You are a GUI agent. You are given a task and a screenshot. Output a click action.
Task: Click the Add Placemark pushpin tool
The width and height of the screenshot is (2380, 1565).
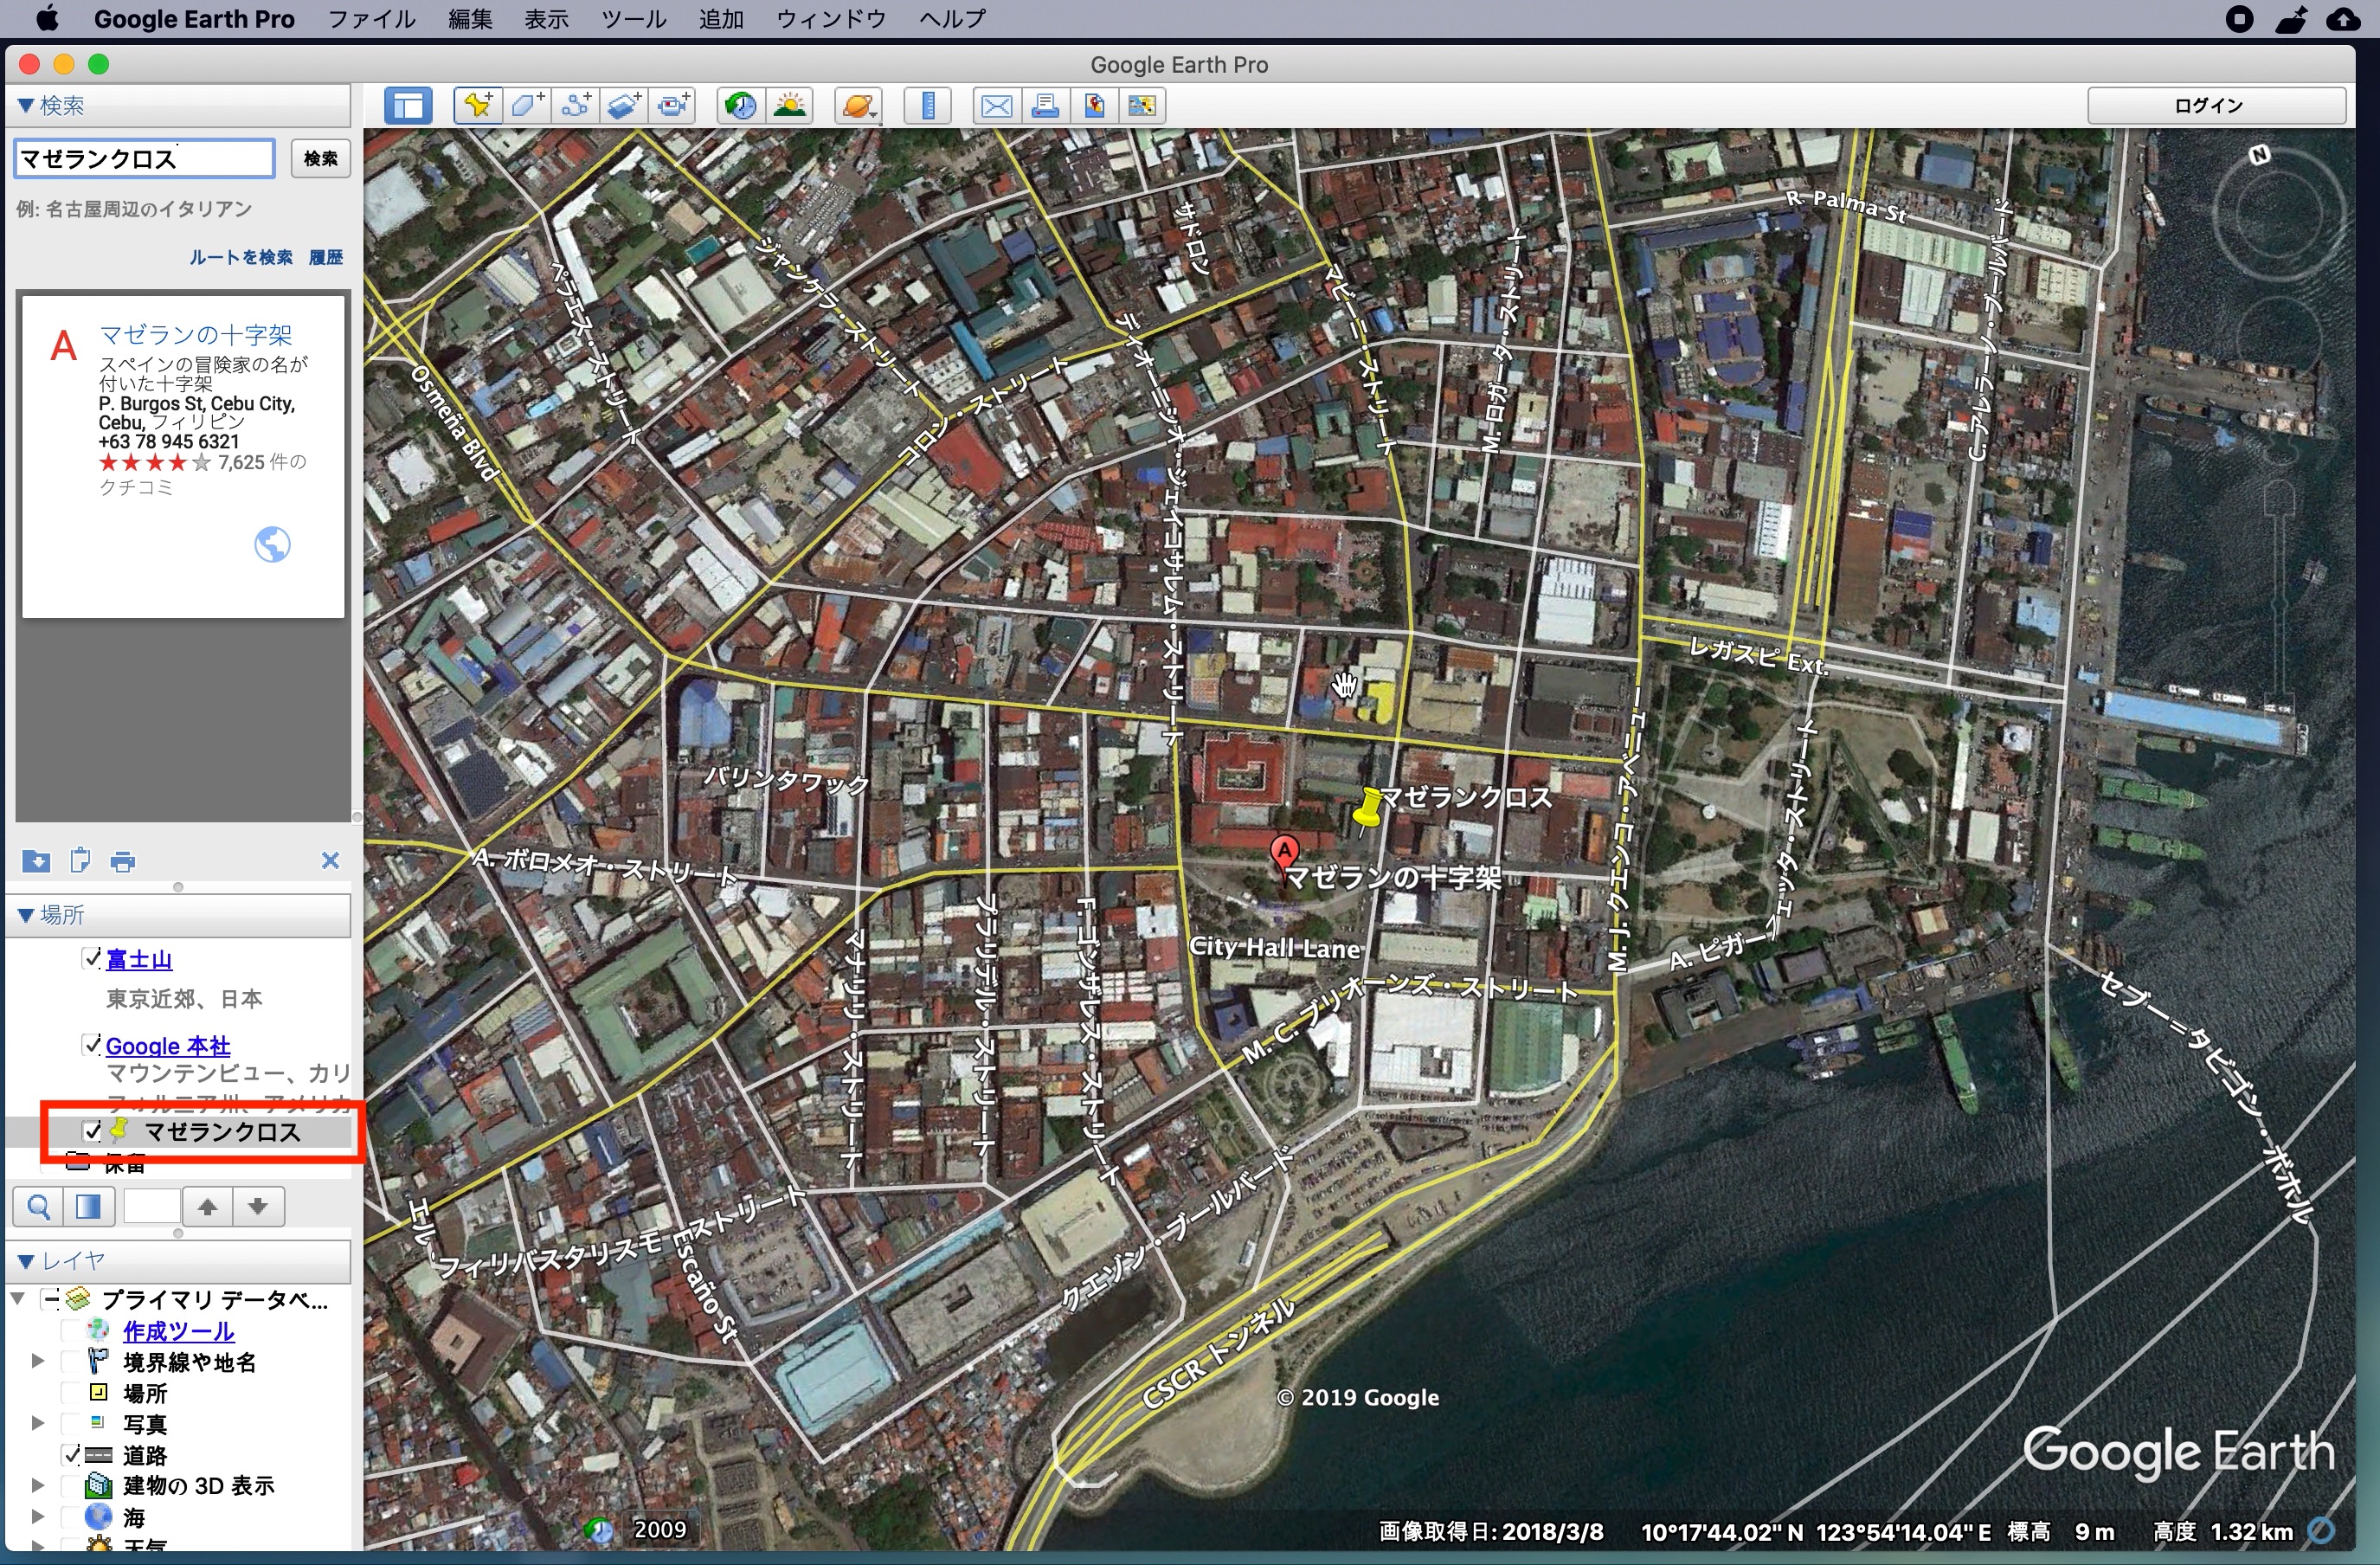pos(478,105)
